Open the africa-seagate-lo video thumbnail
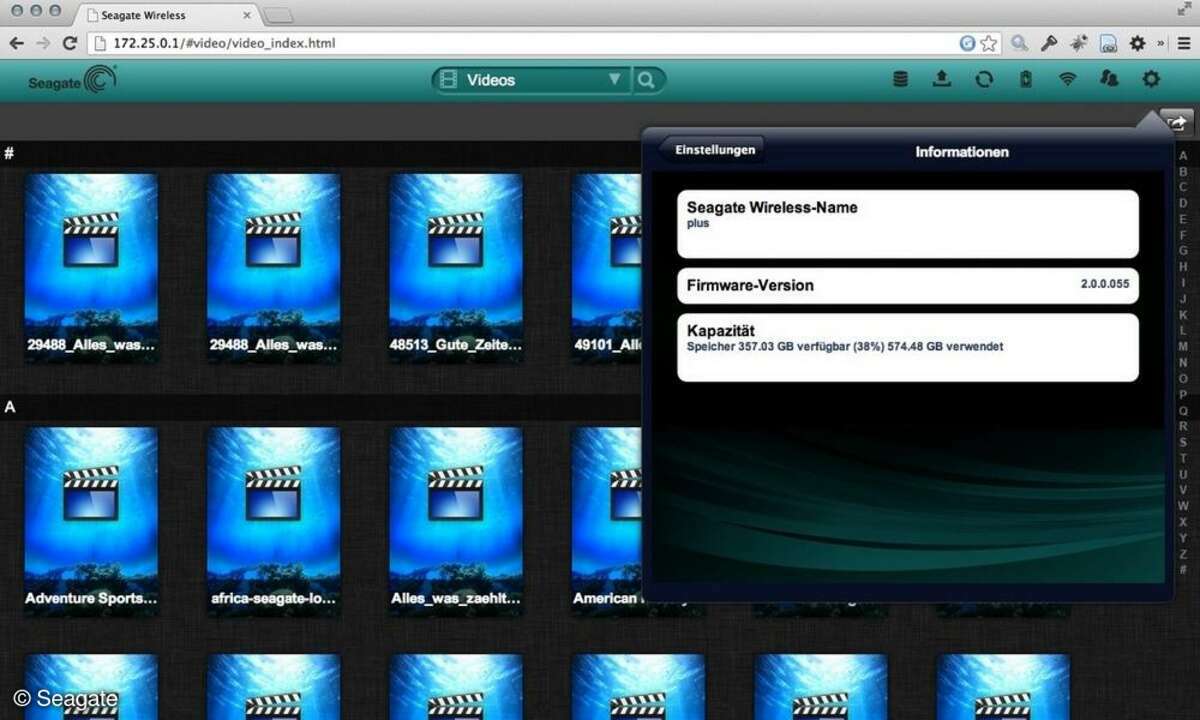 [x=273, y=520]
